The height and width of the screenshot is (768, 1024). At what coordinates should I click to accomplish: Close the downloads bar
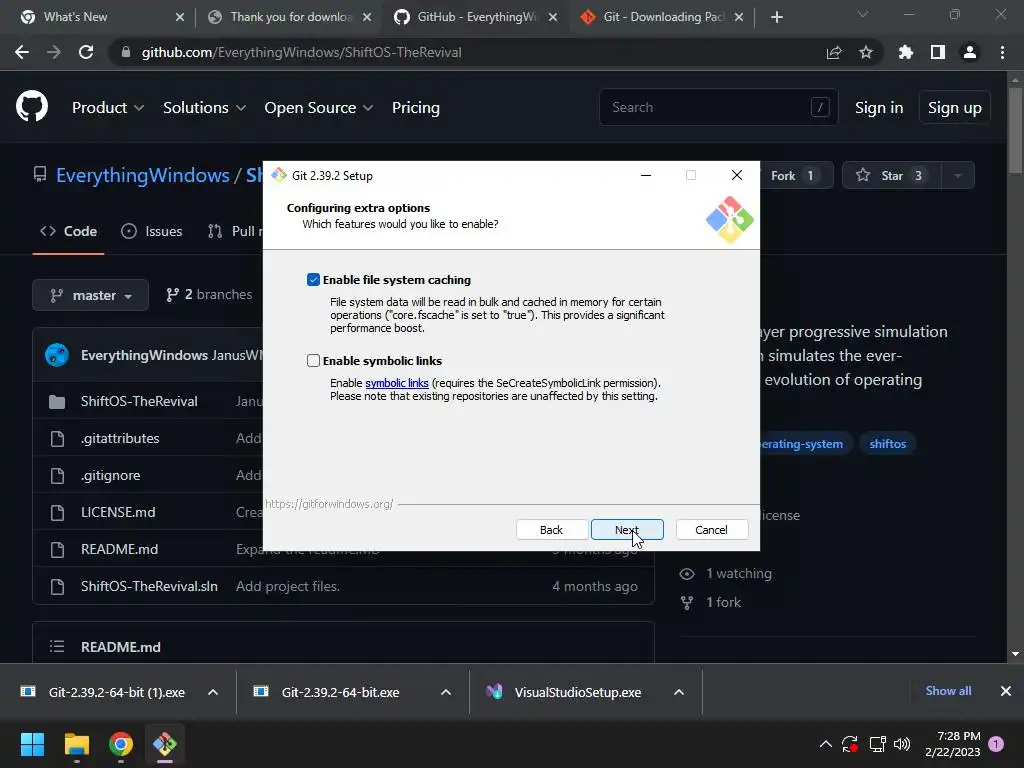[x=1006, y=691]
